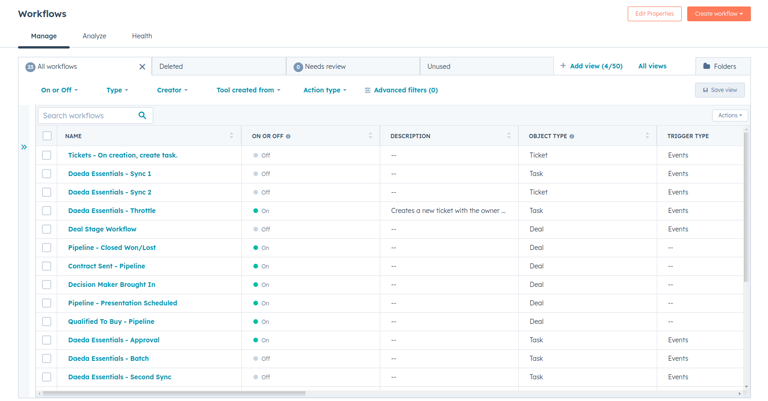Click the search magnifier icon

pyautogui.click(x=142, y=116)
